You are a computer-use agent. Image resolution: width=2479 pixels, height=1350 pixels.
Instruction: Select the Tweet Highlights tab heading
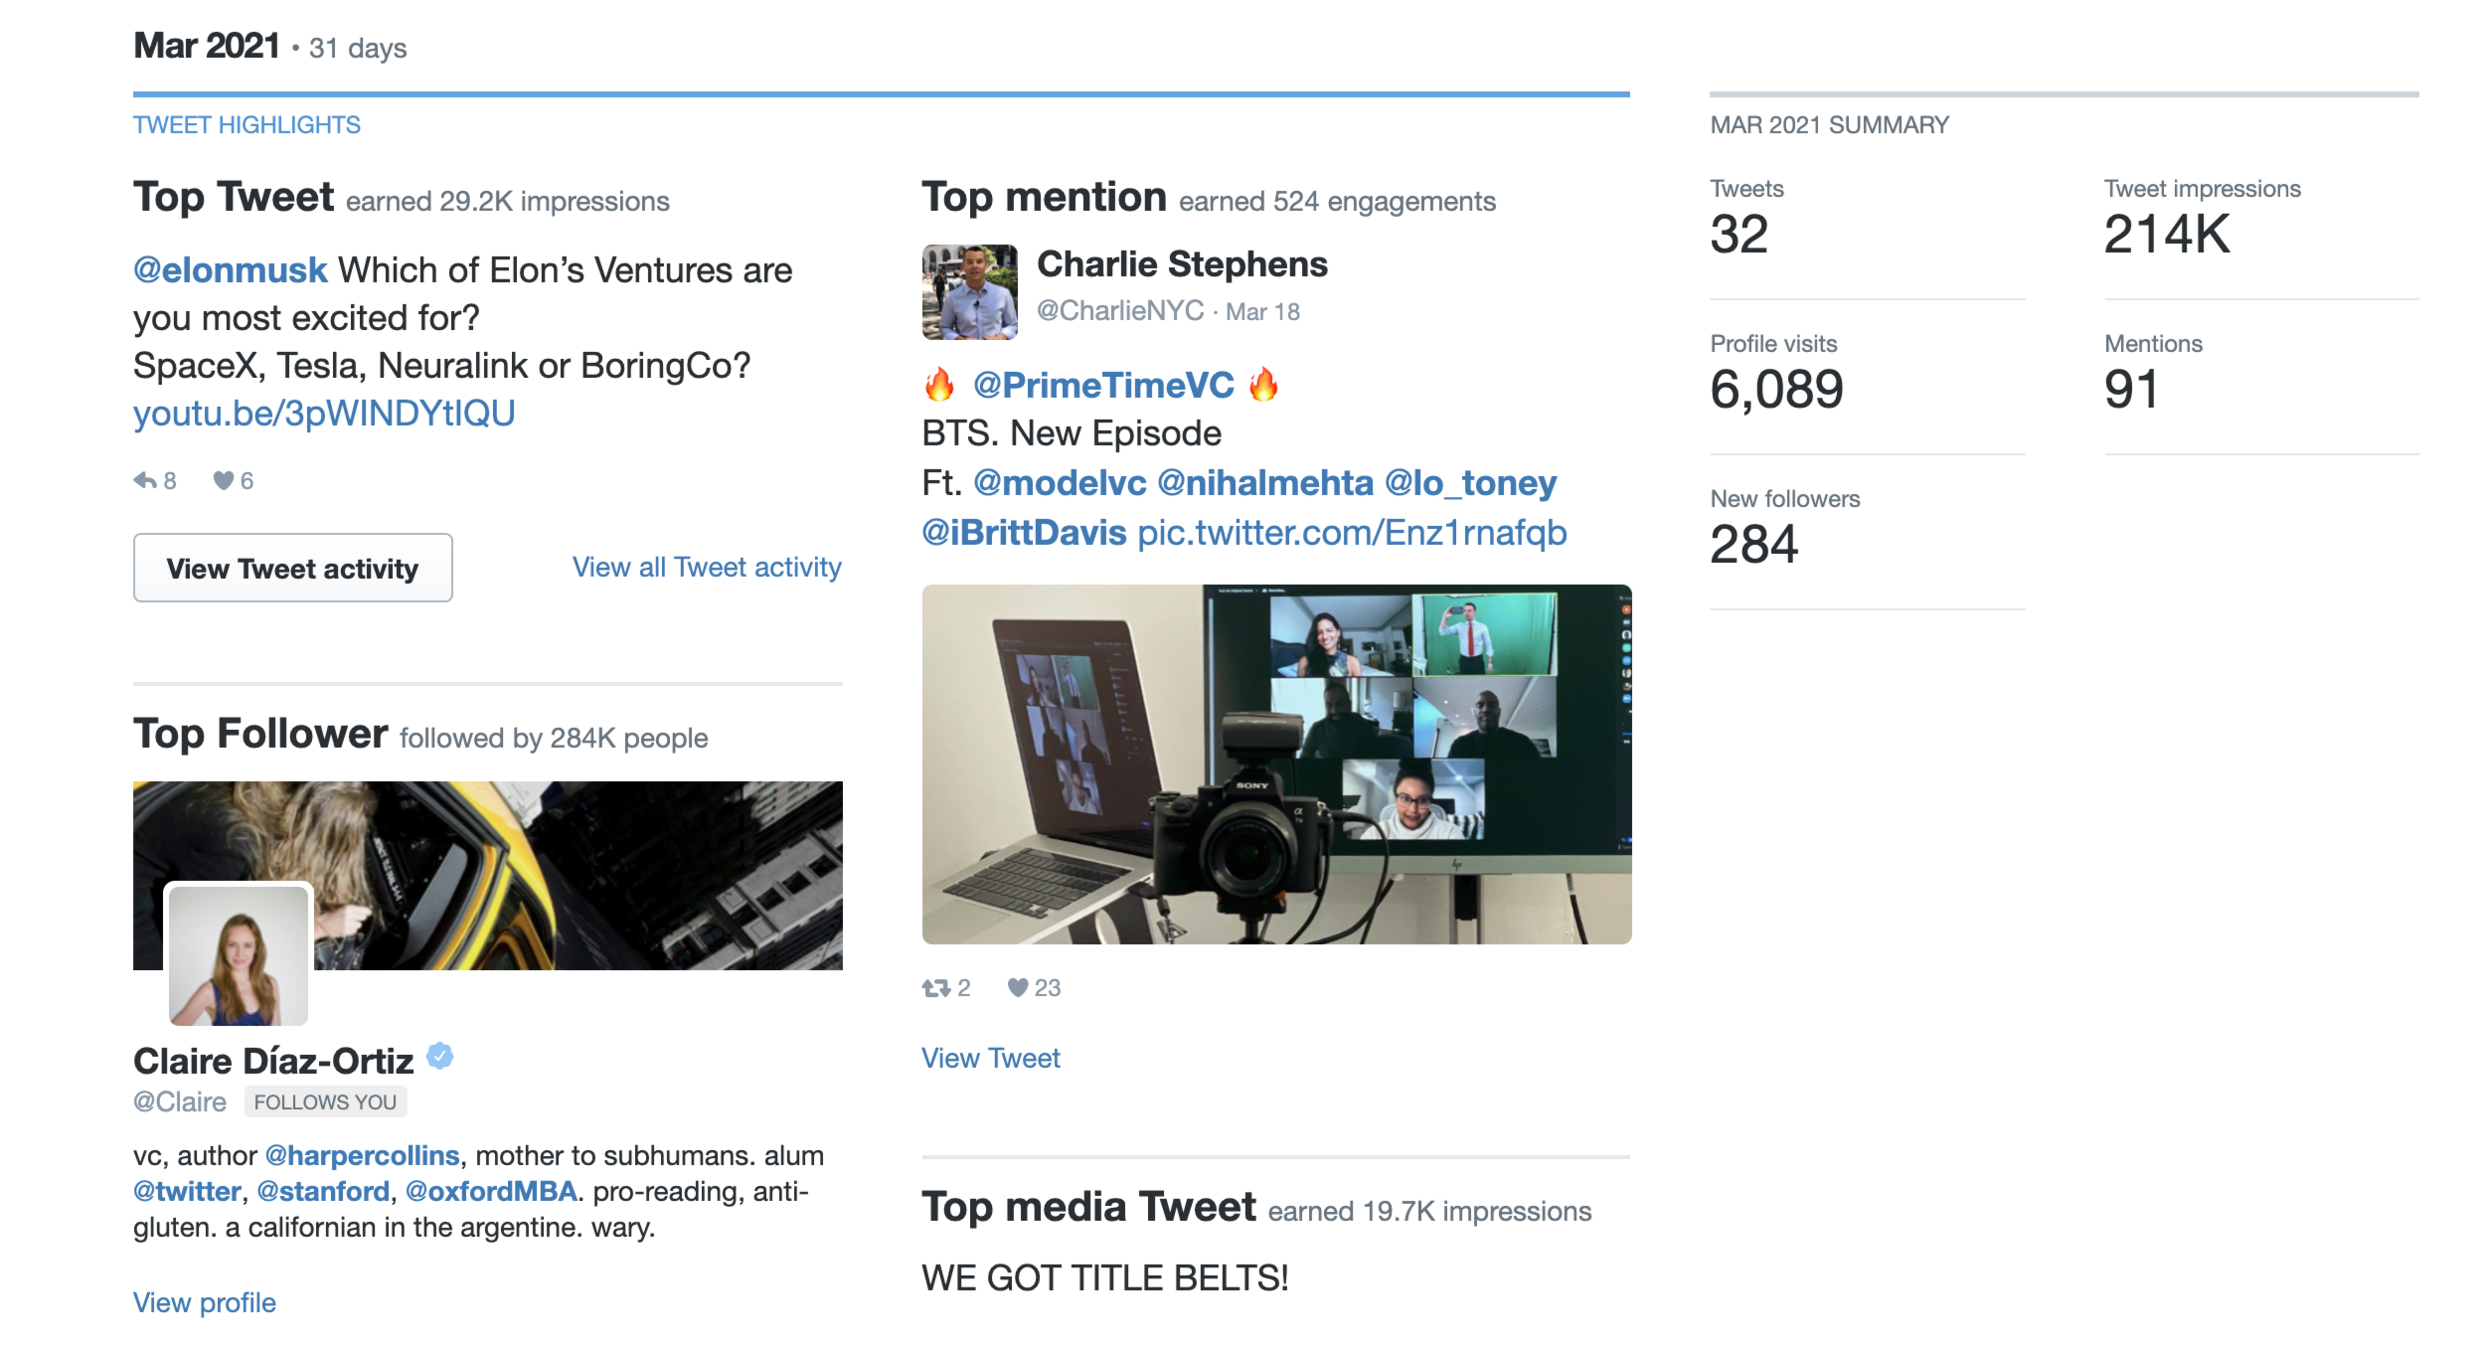pyautogui.click(x=246, y=125)
